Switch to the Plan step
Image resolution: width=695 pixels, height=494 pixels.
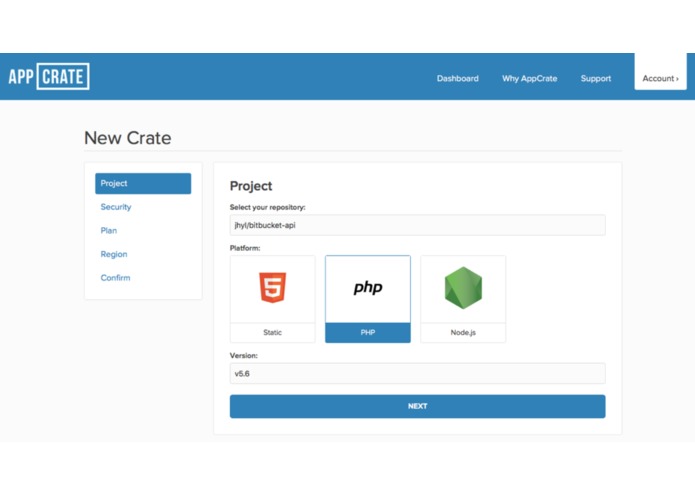click(x=109, y=230)
